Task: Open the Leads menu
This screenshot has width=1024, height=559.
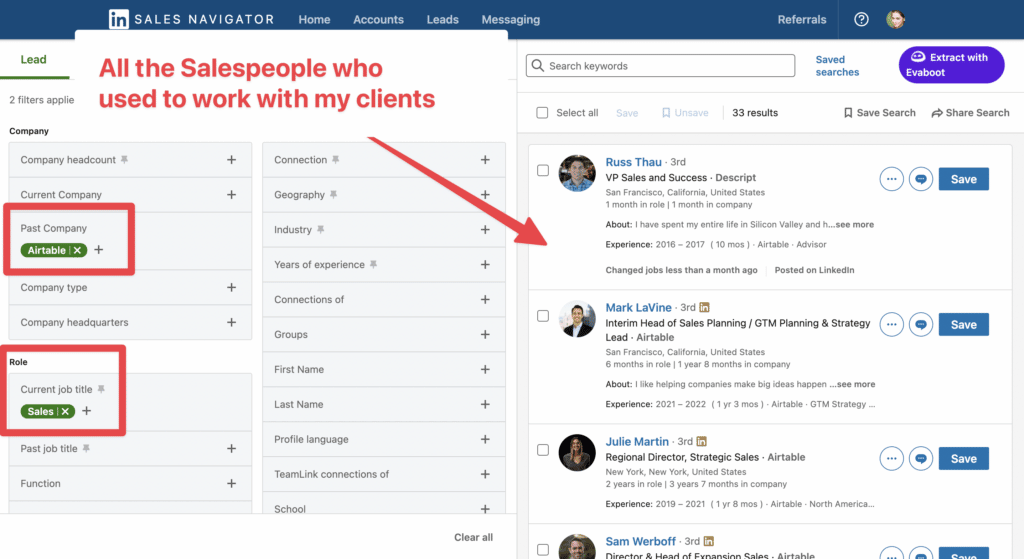Action: (x=443, y=20)
